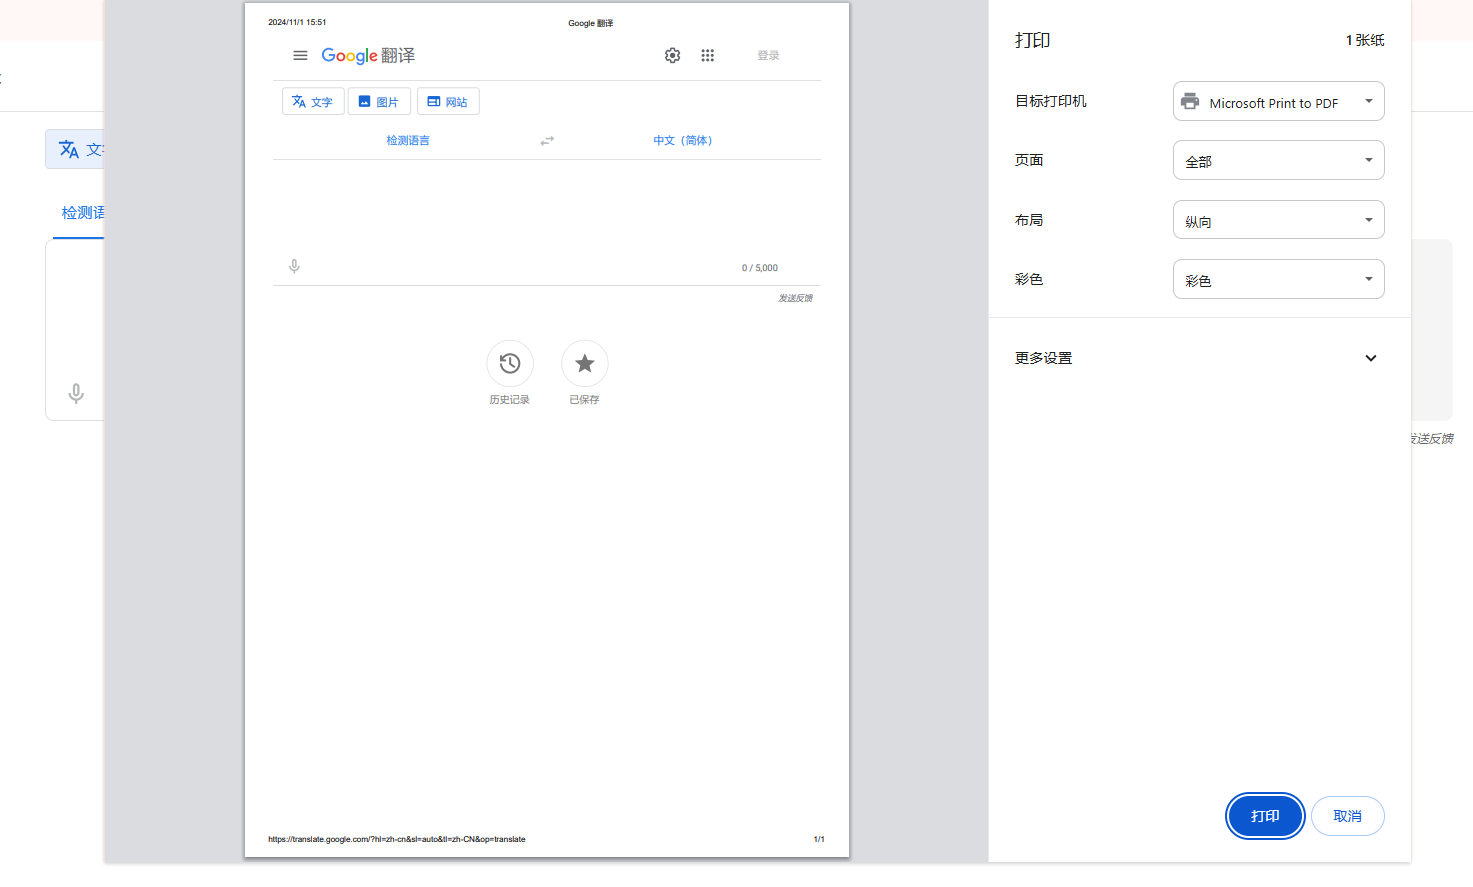Click 中文（简体）target language in preview
The image size is (1473, 887).
683,141
